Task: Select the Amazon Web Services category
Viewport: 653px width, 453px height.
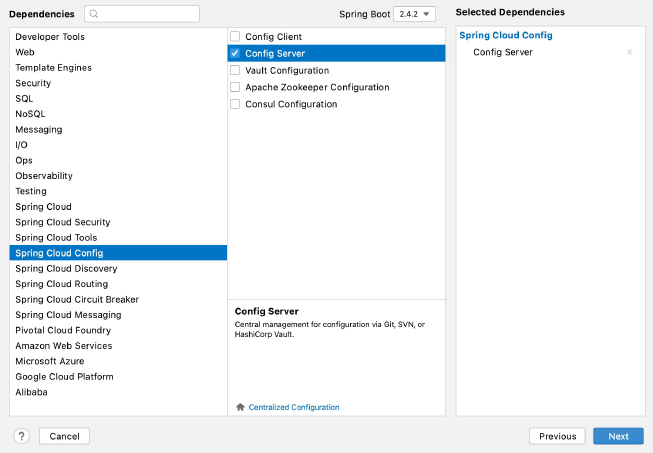Action: (x=118, y=346)
